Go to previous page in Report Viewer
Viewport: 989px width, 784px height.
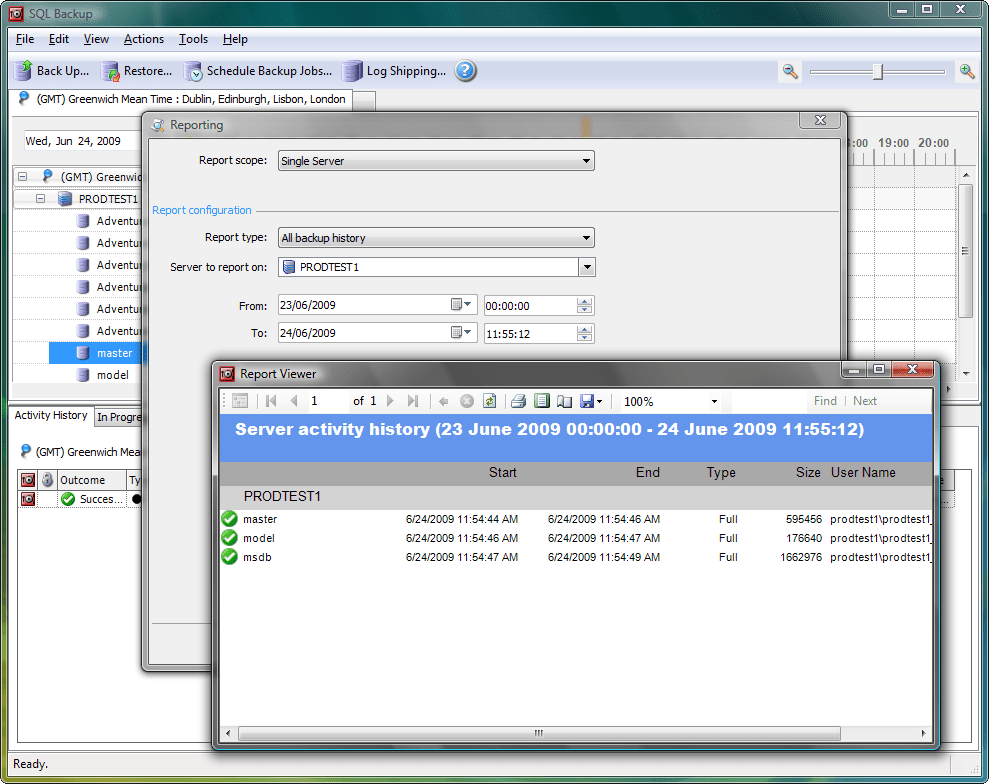pos(294,401)
